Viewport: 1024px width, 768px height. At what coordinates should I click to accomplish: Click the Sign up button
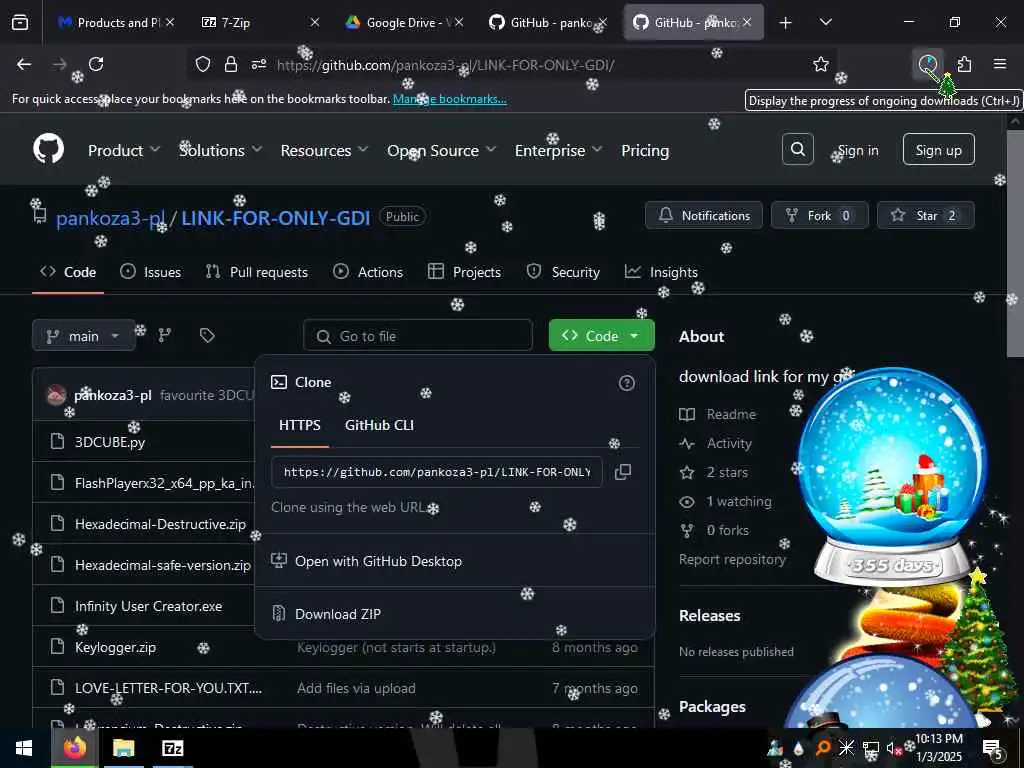tap(938, 150)
